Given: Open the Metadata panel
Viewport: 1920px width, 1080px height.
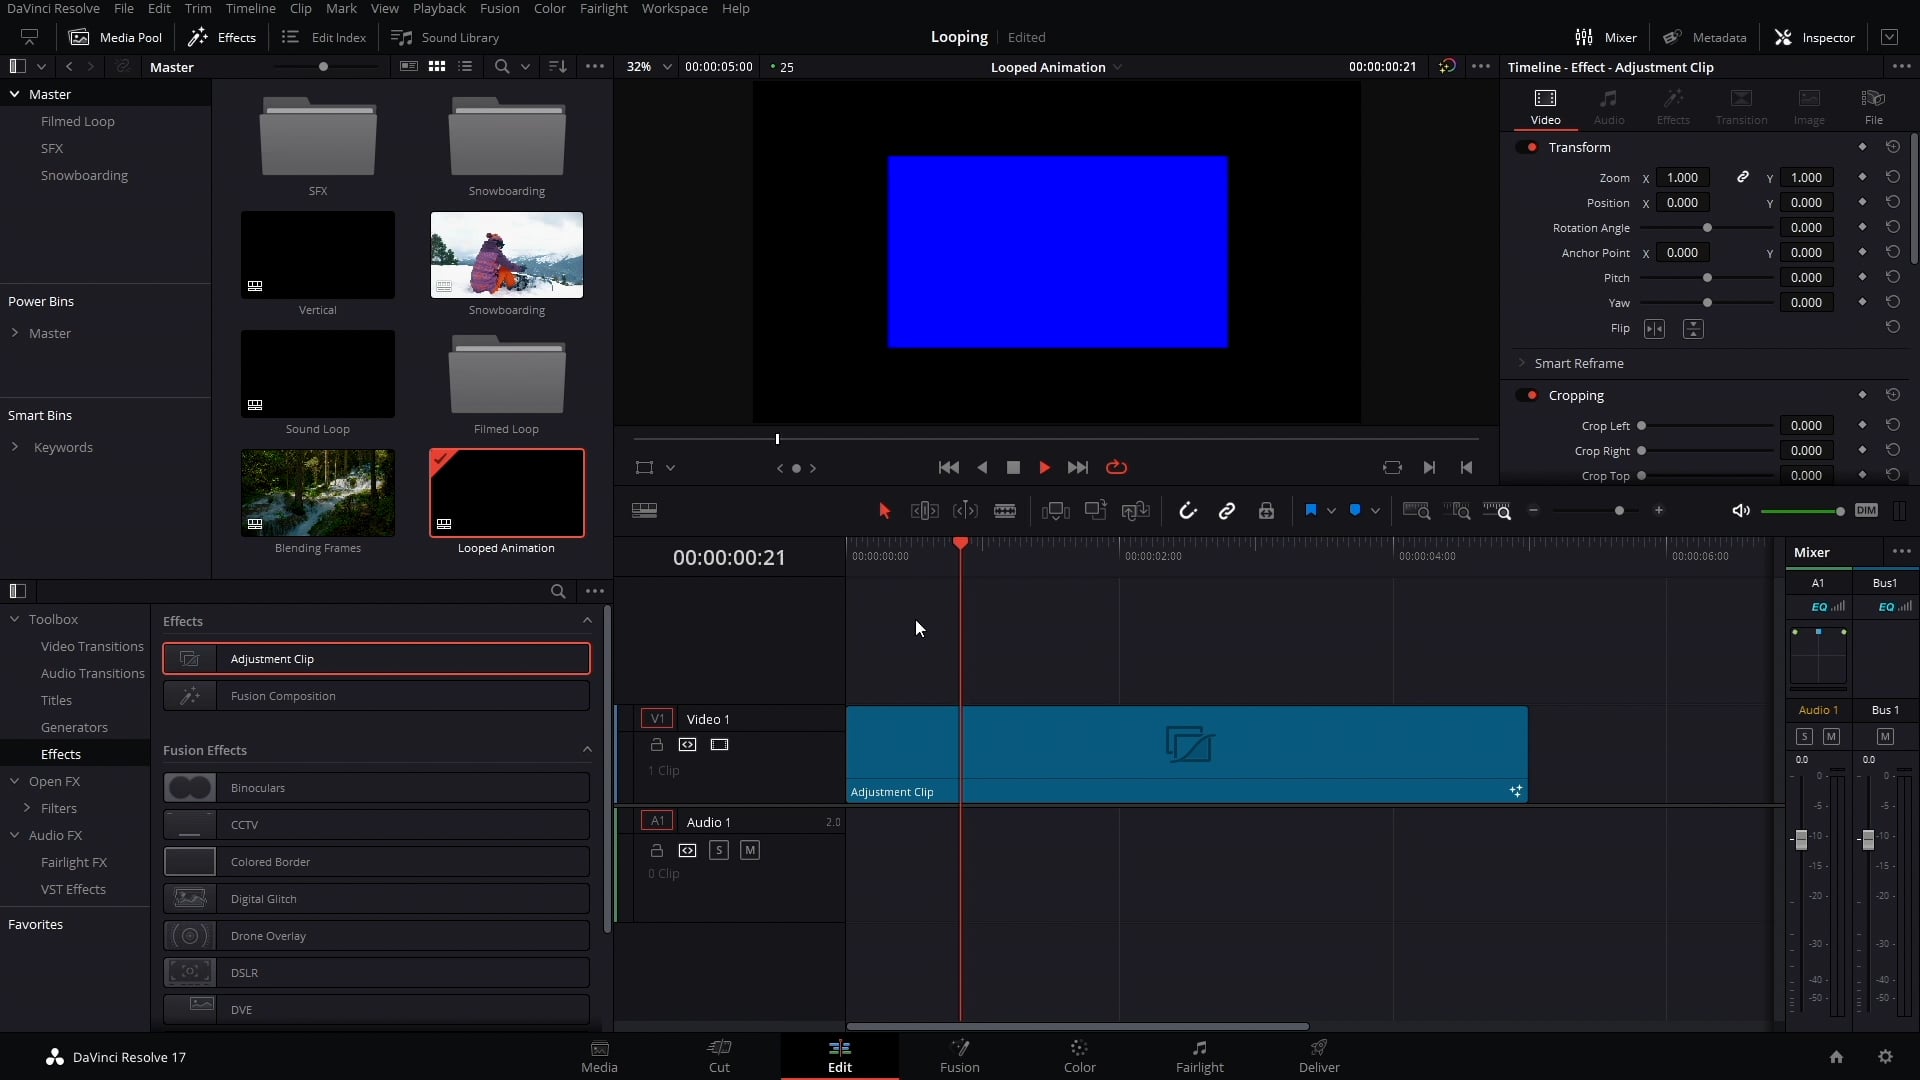Looking at the screenshot, I should point(1706,37).
